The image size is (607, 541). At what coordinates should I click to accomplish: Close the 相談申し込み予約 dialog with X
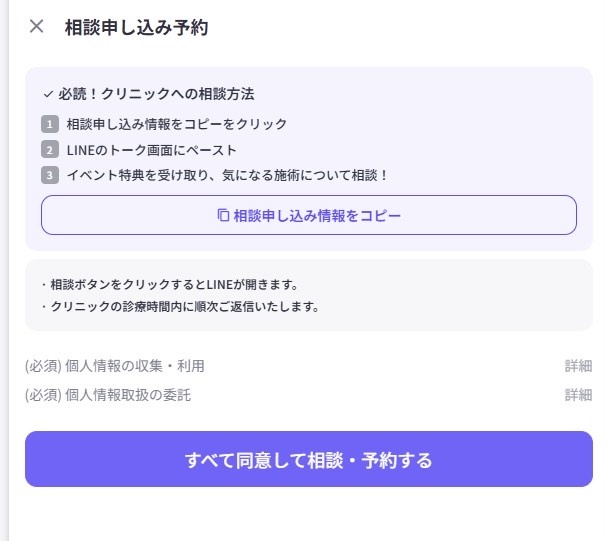[x=37, y=27]
